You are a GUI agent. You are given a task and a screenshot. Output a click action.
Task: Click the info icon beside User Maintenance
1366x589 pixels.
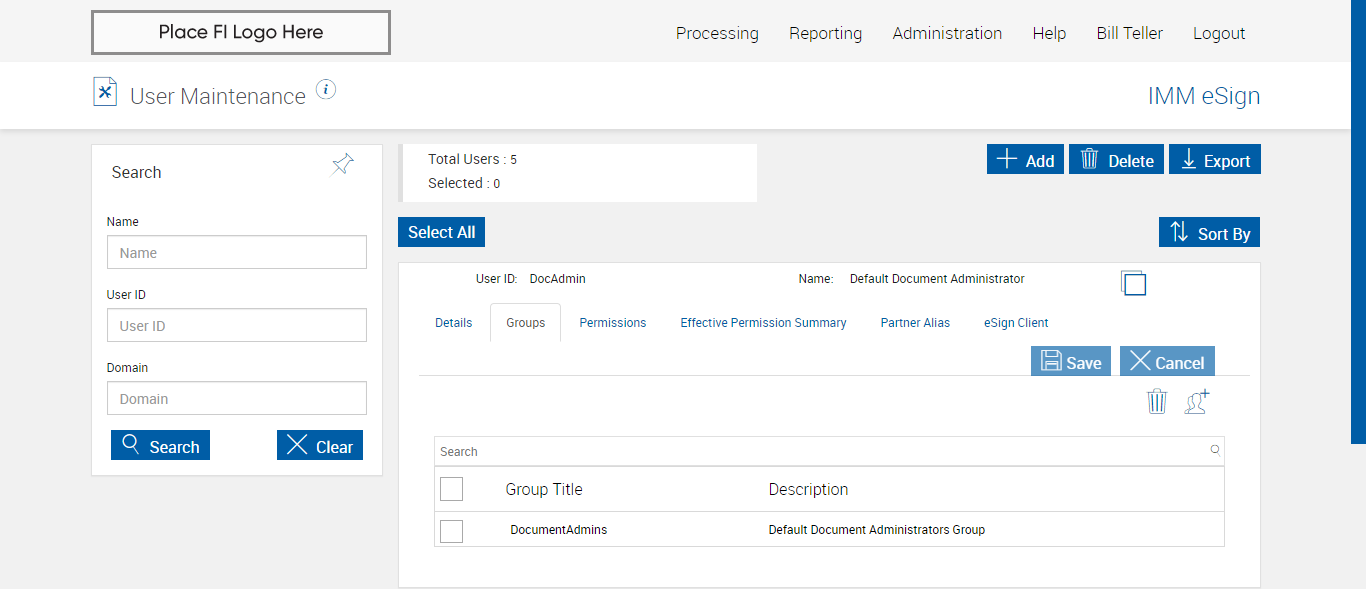pos(326,90)
